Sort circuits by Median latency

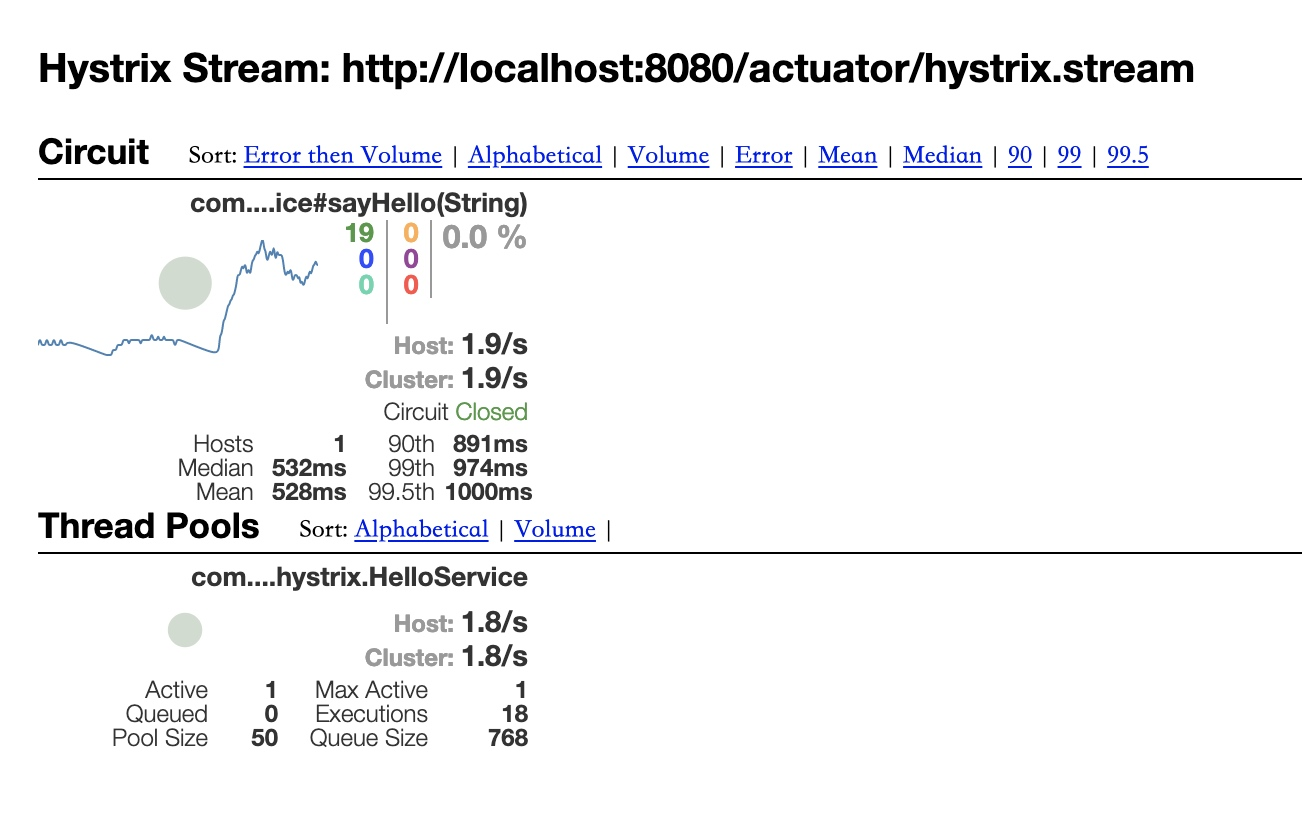click(x=942, y=155)
